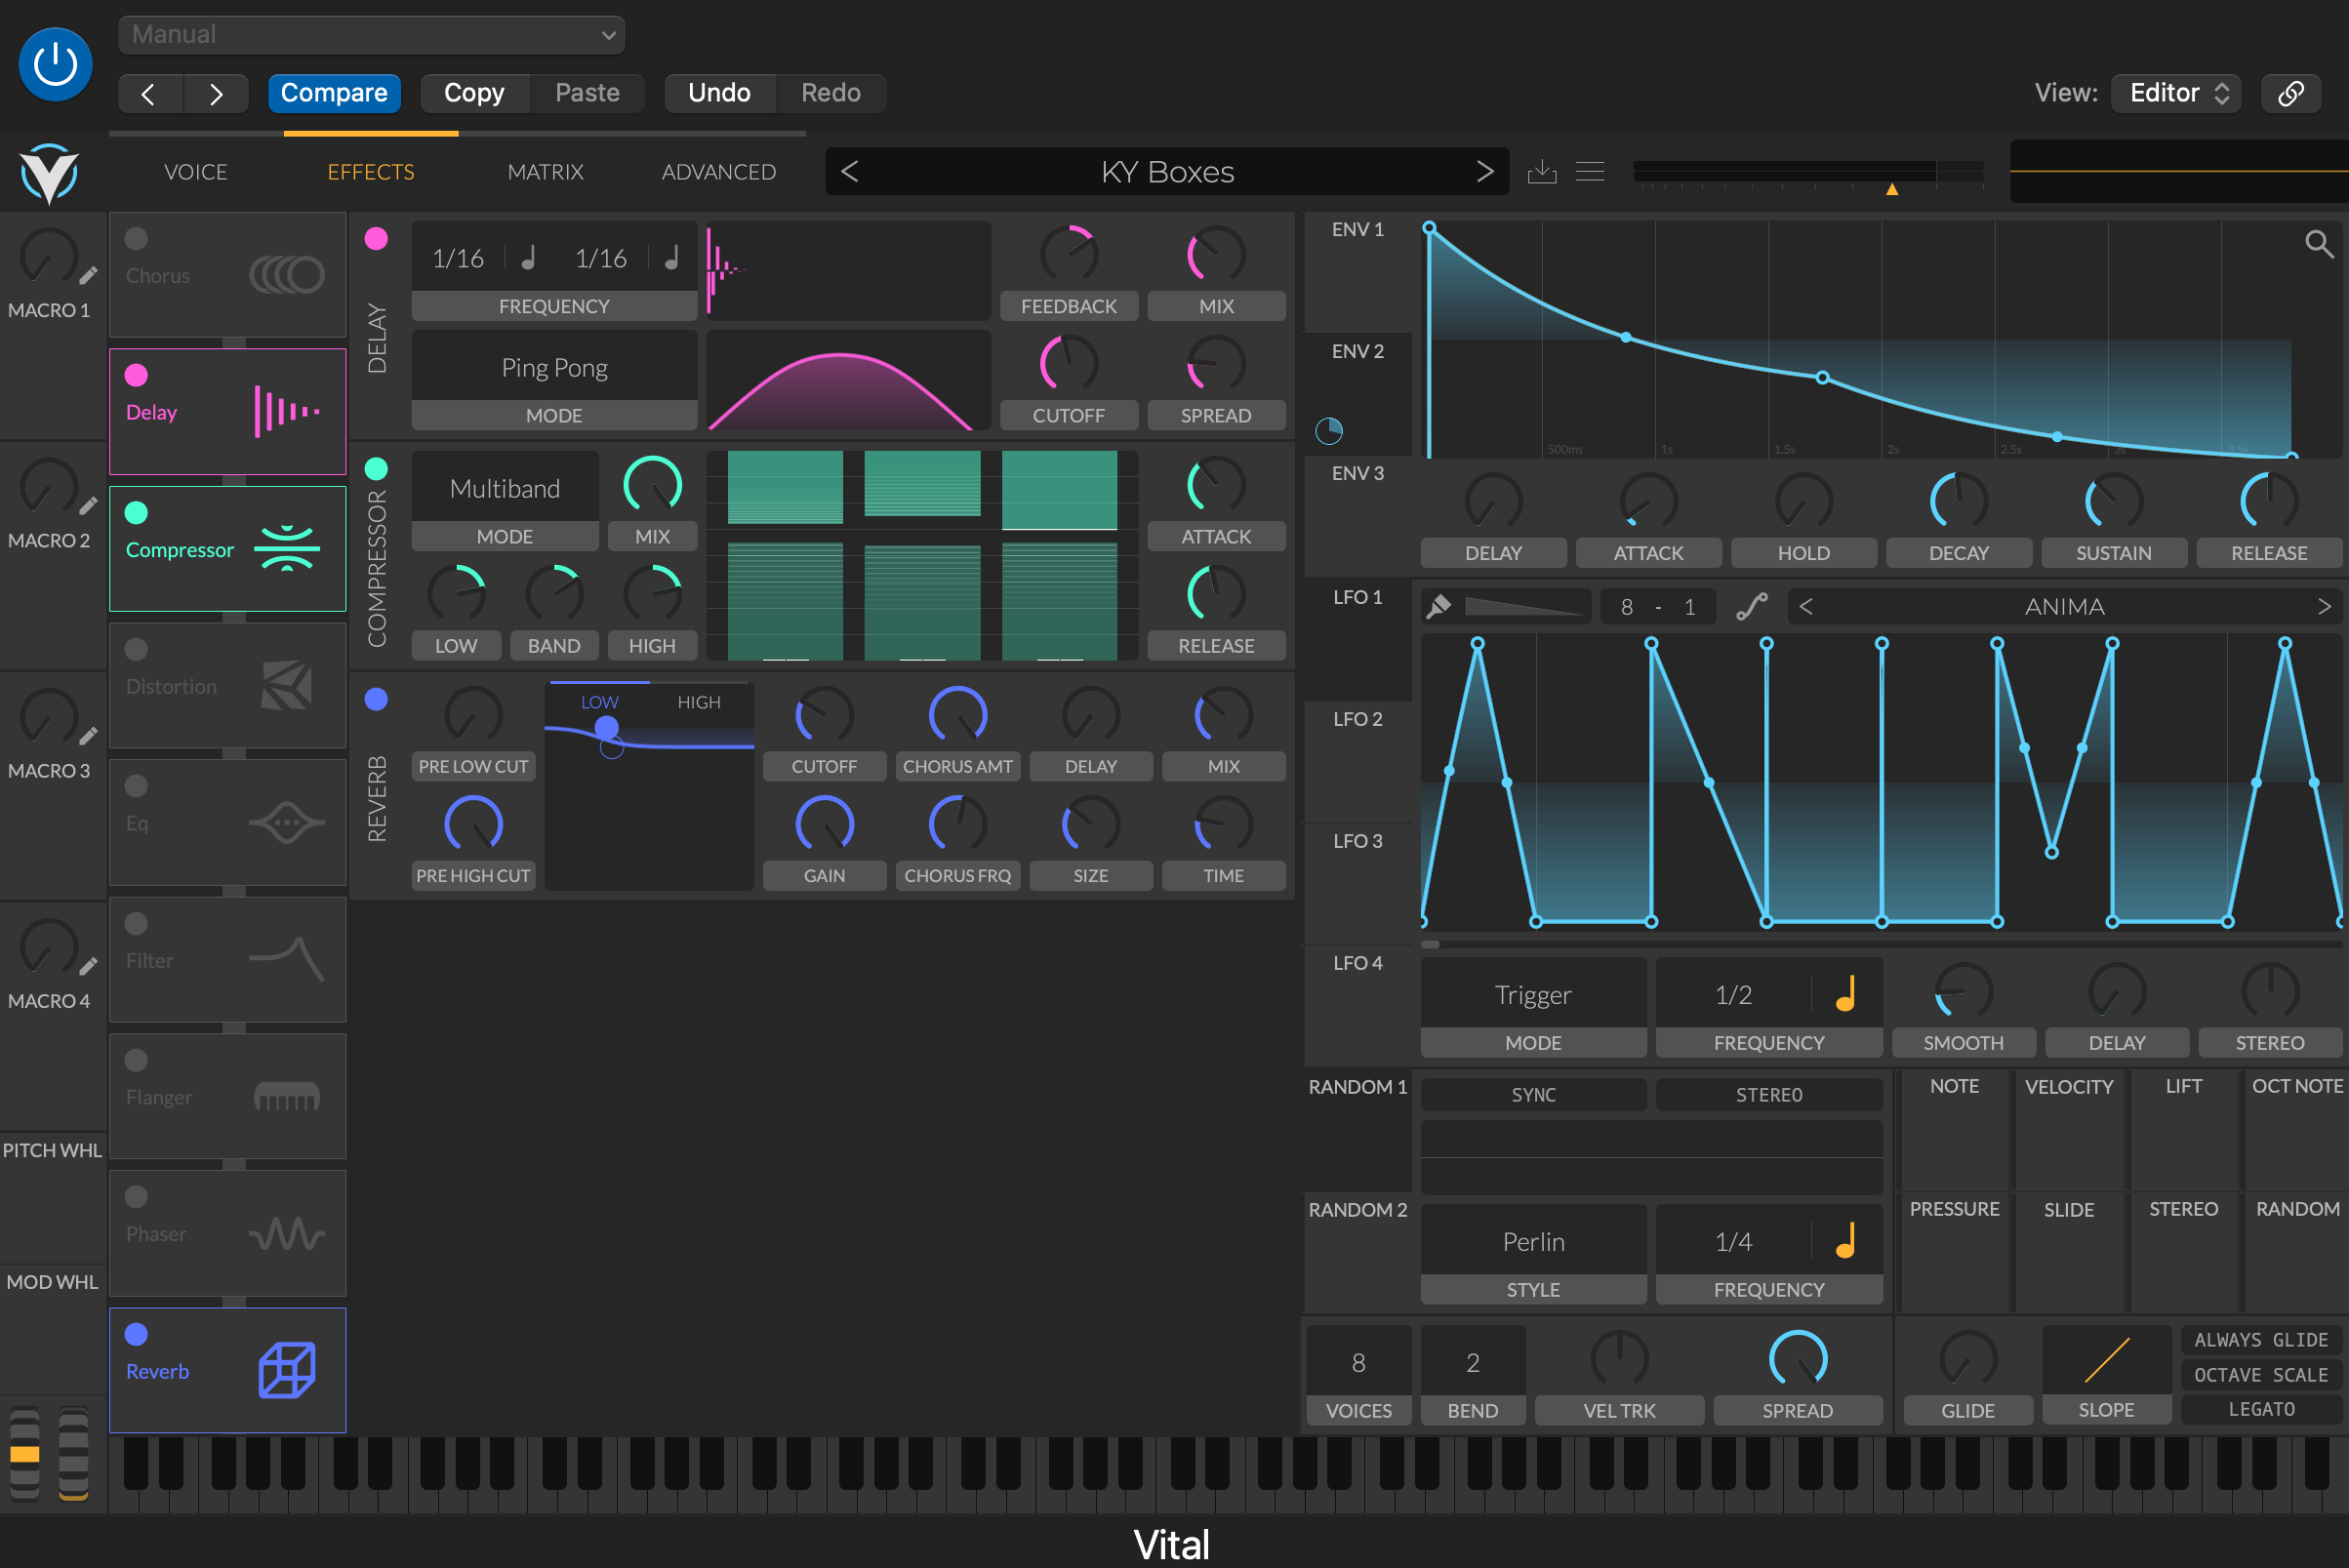Change the delay Ping Pong mode selector

coord(554,368)
